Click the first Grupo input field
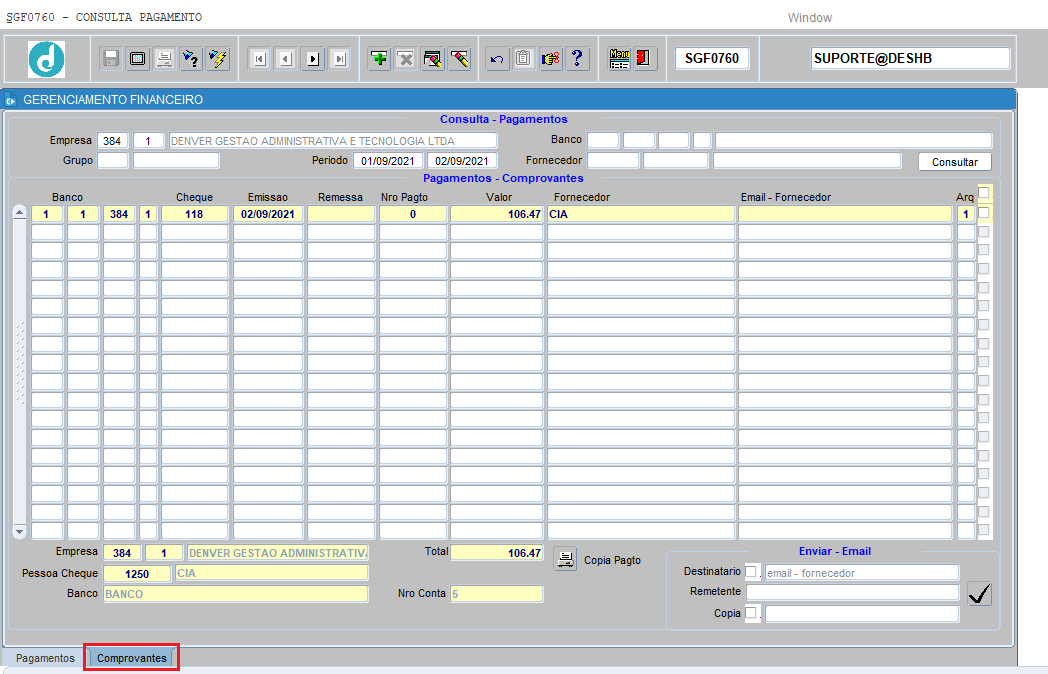 tap(112, 160)
